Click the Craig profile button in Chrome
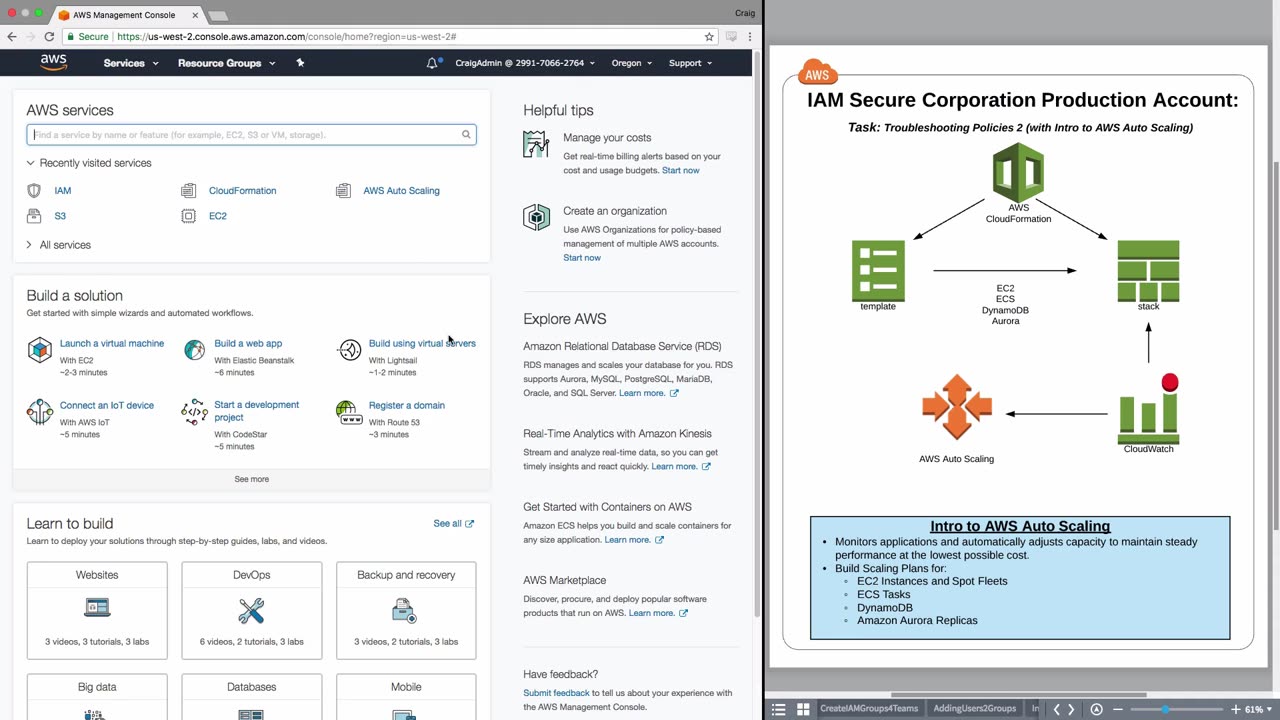Image resolution: width=1280 pixels, height=720 pixels. [743, 13]
